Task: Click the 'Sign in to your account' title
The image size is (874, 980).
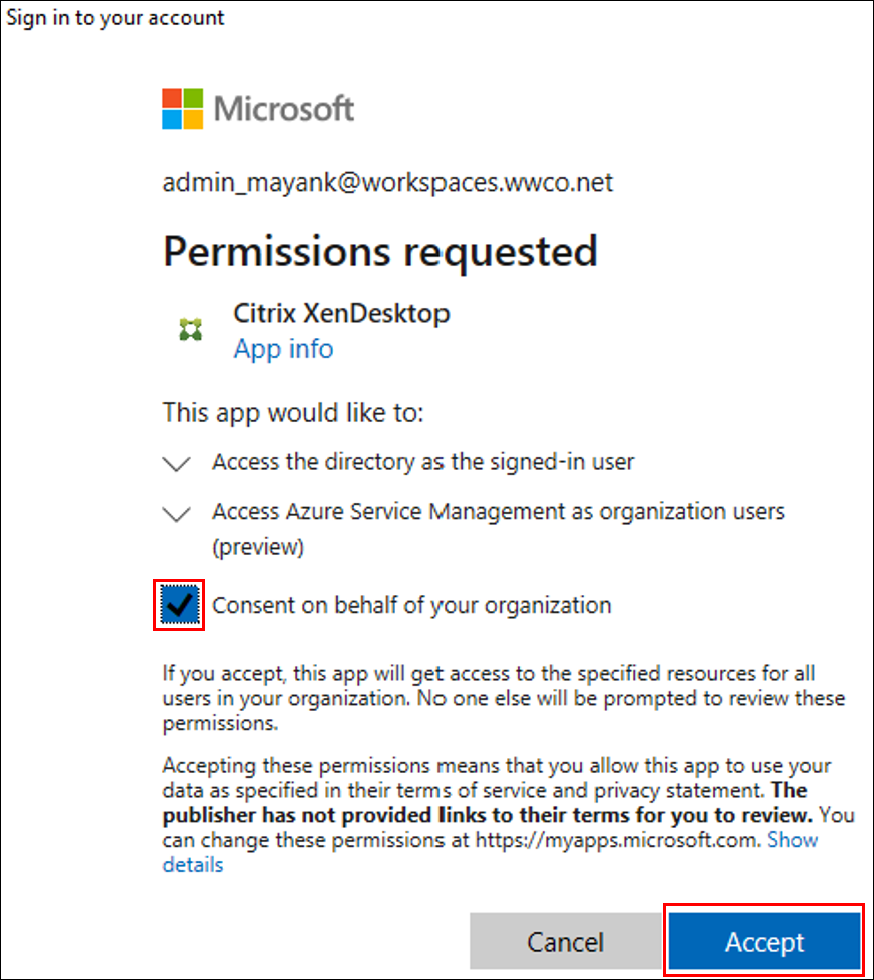Action: (115, 18)
